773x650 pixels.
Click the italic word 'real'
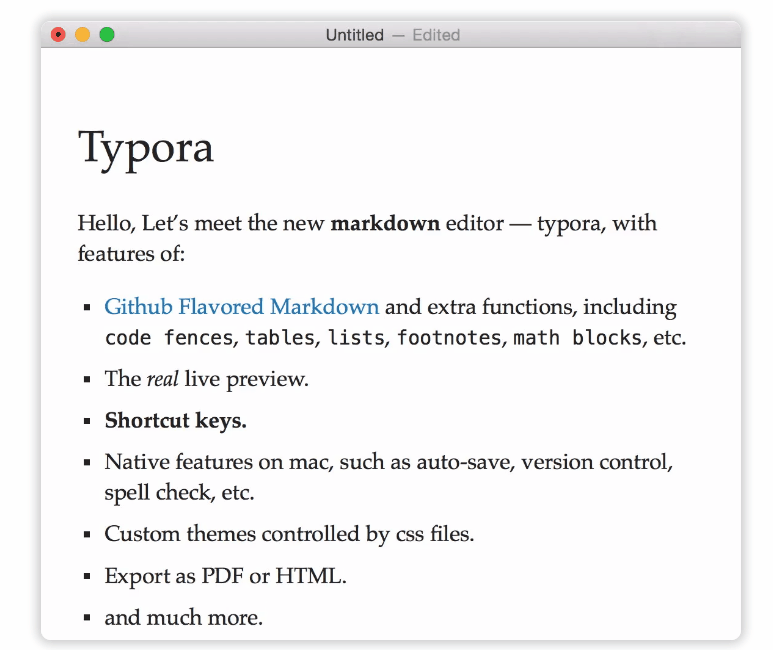pyautogui.click(x=163, y=379)
